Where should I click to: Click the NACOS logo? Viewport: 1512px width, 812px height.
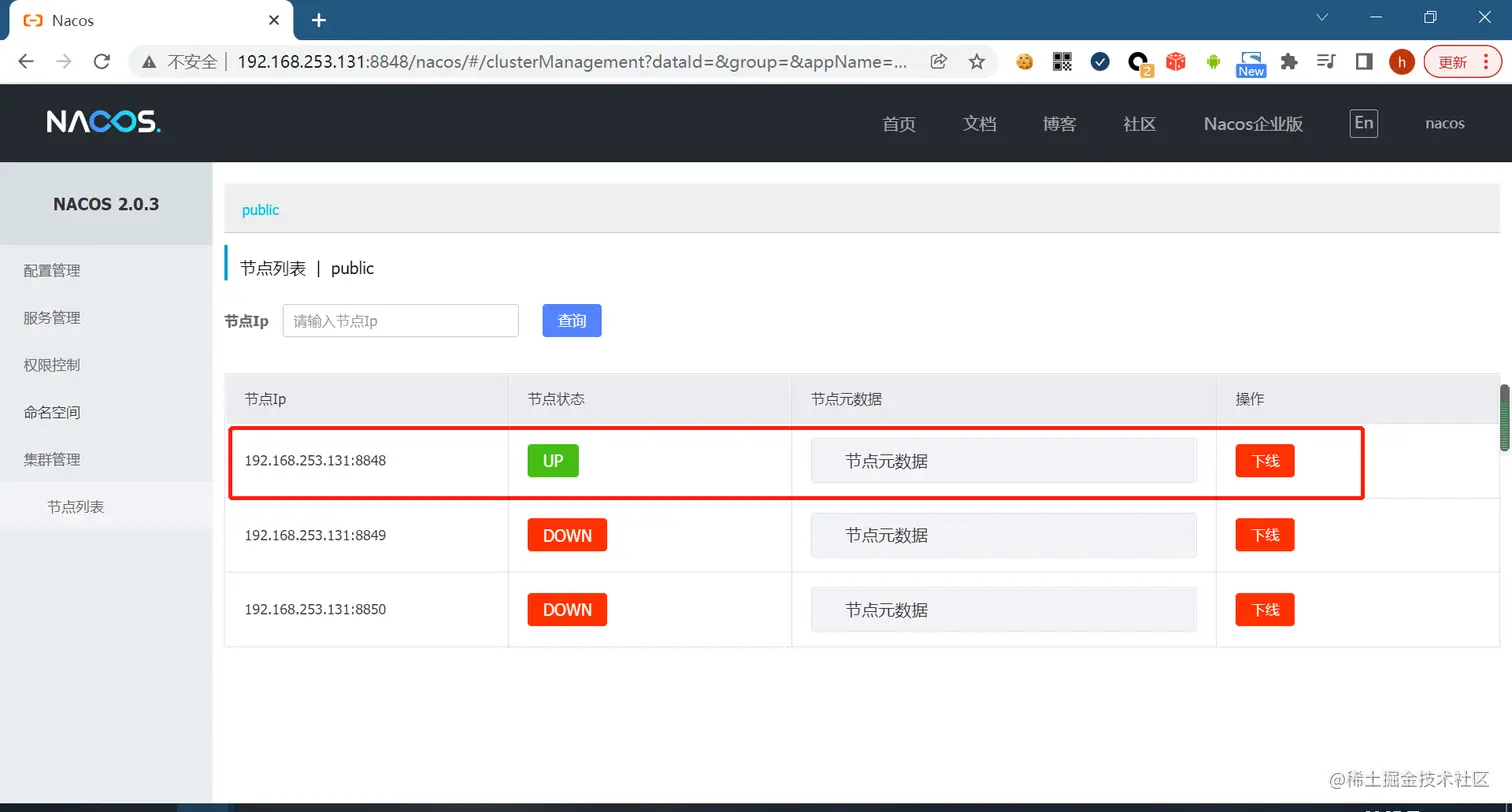tap(103, 122)
